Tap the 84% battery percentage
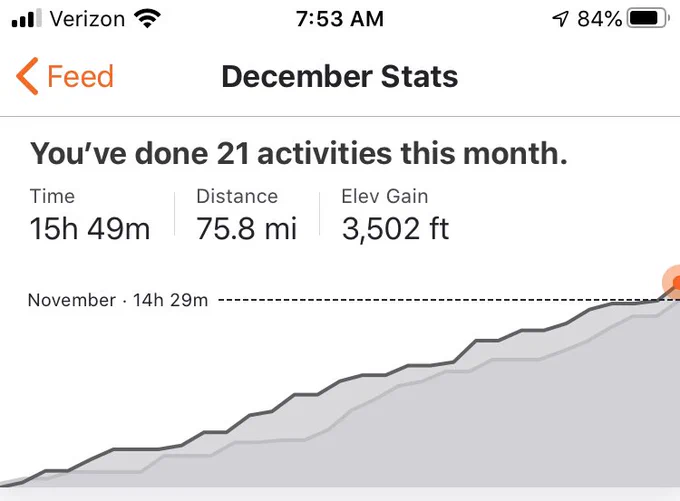 point(599,19)
